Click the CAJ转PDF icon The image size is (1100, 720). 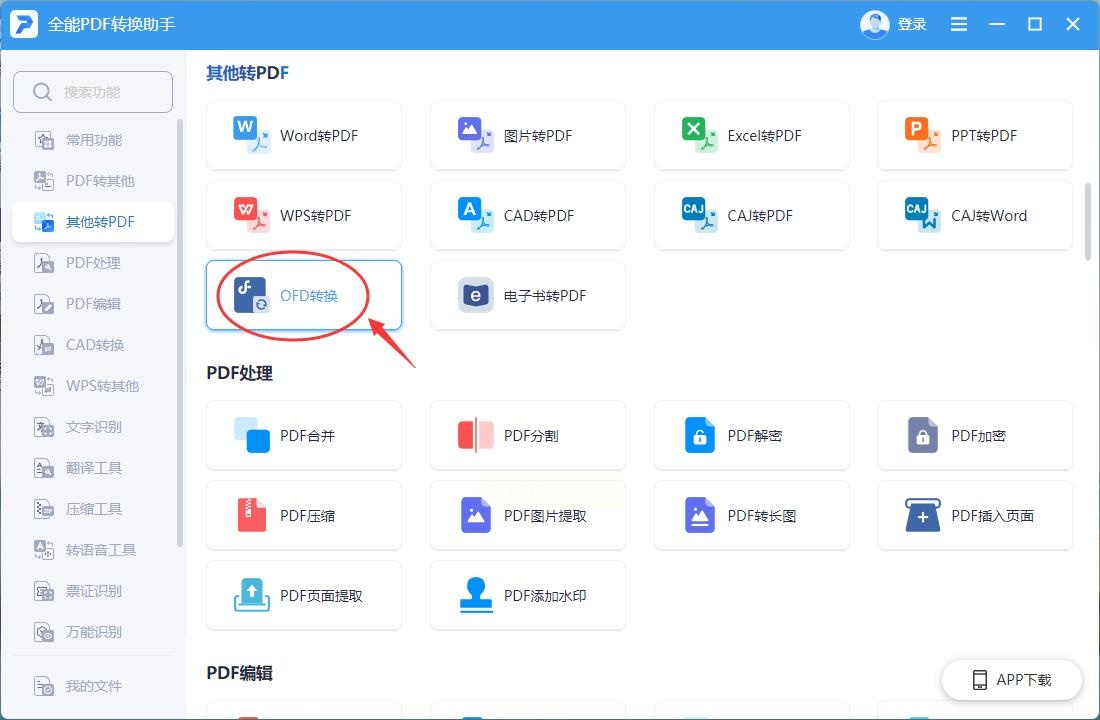699,215
